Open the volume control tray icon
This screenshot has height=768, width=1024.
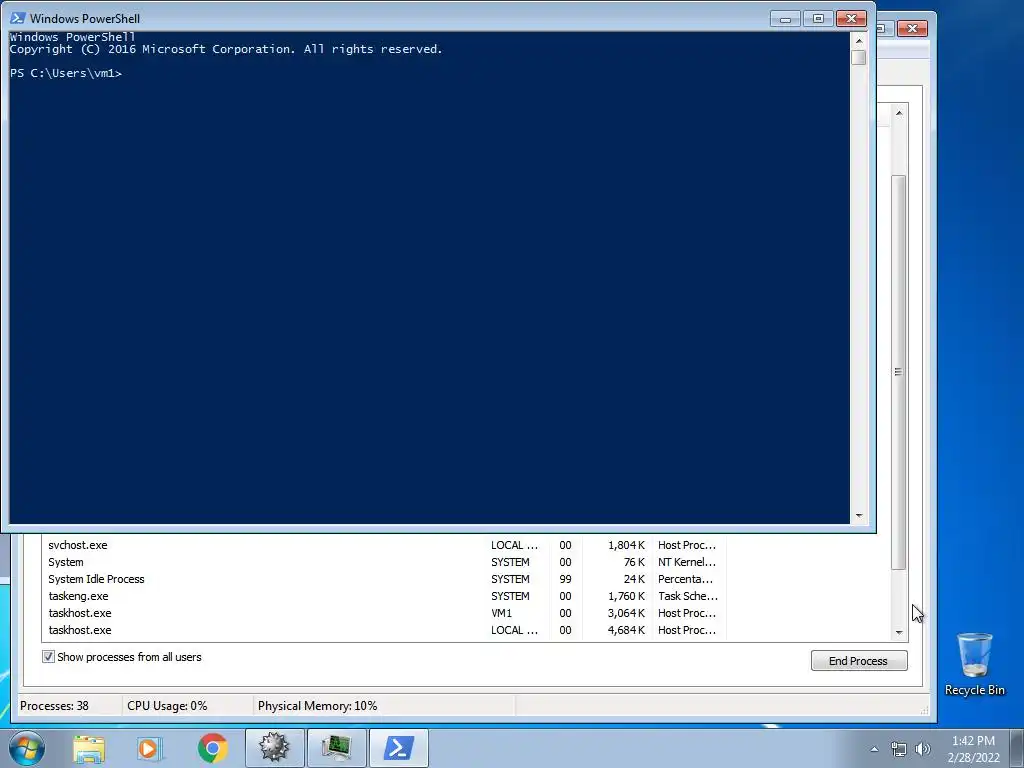[923, 749]
